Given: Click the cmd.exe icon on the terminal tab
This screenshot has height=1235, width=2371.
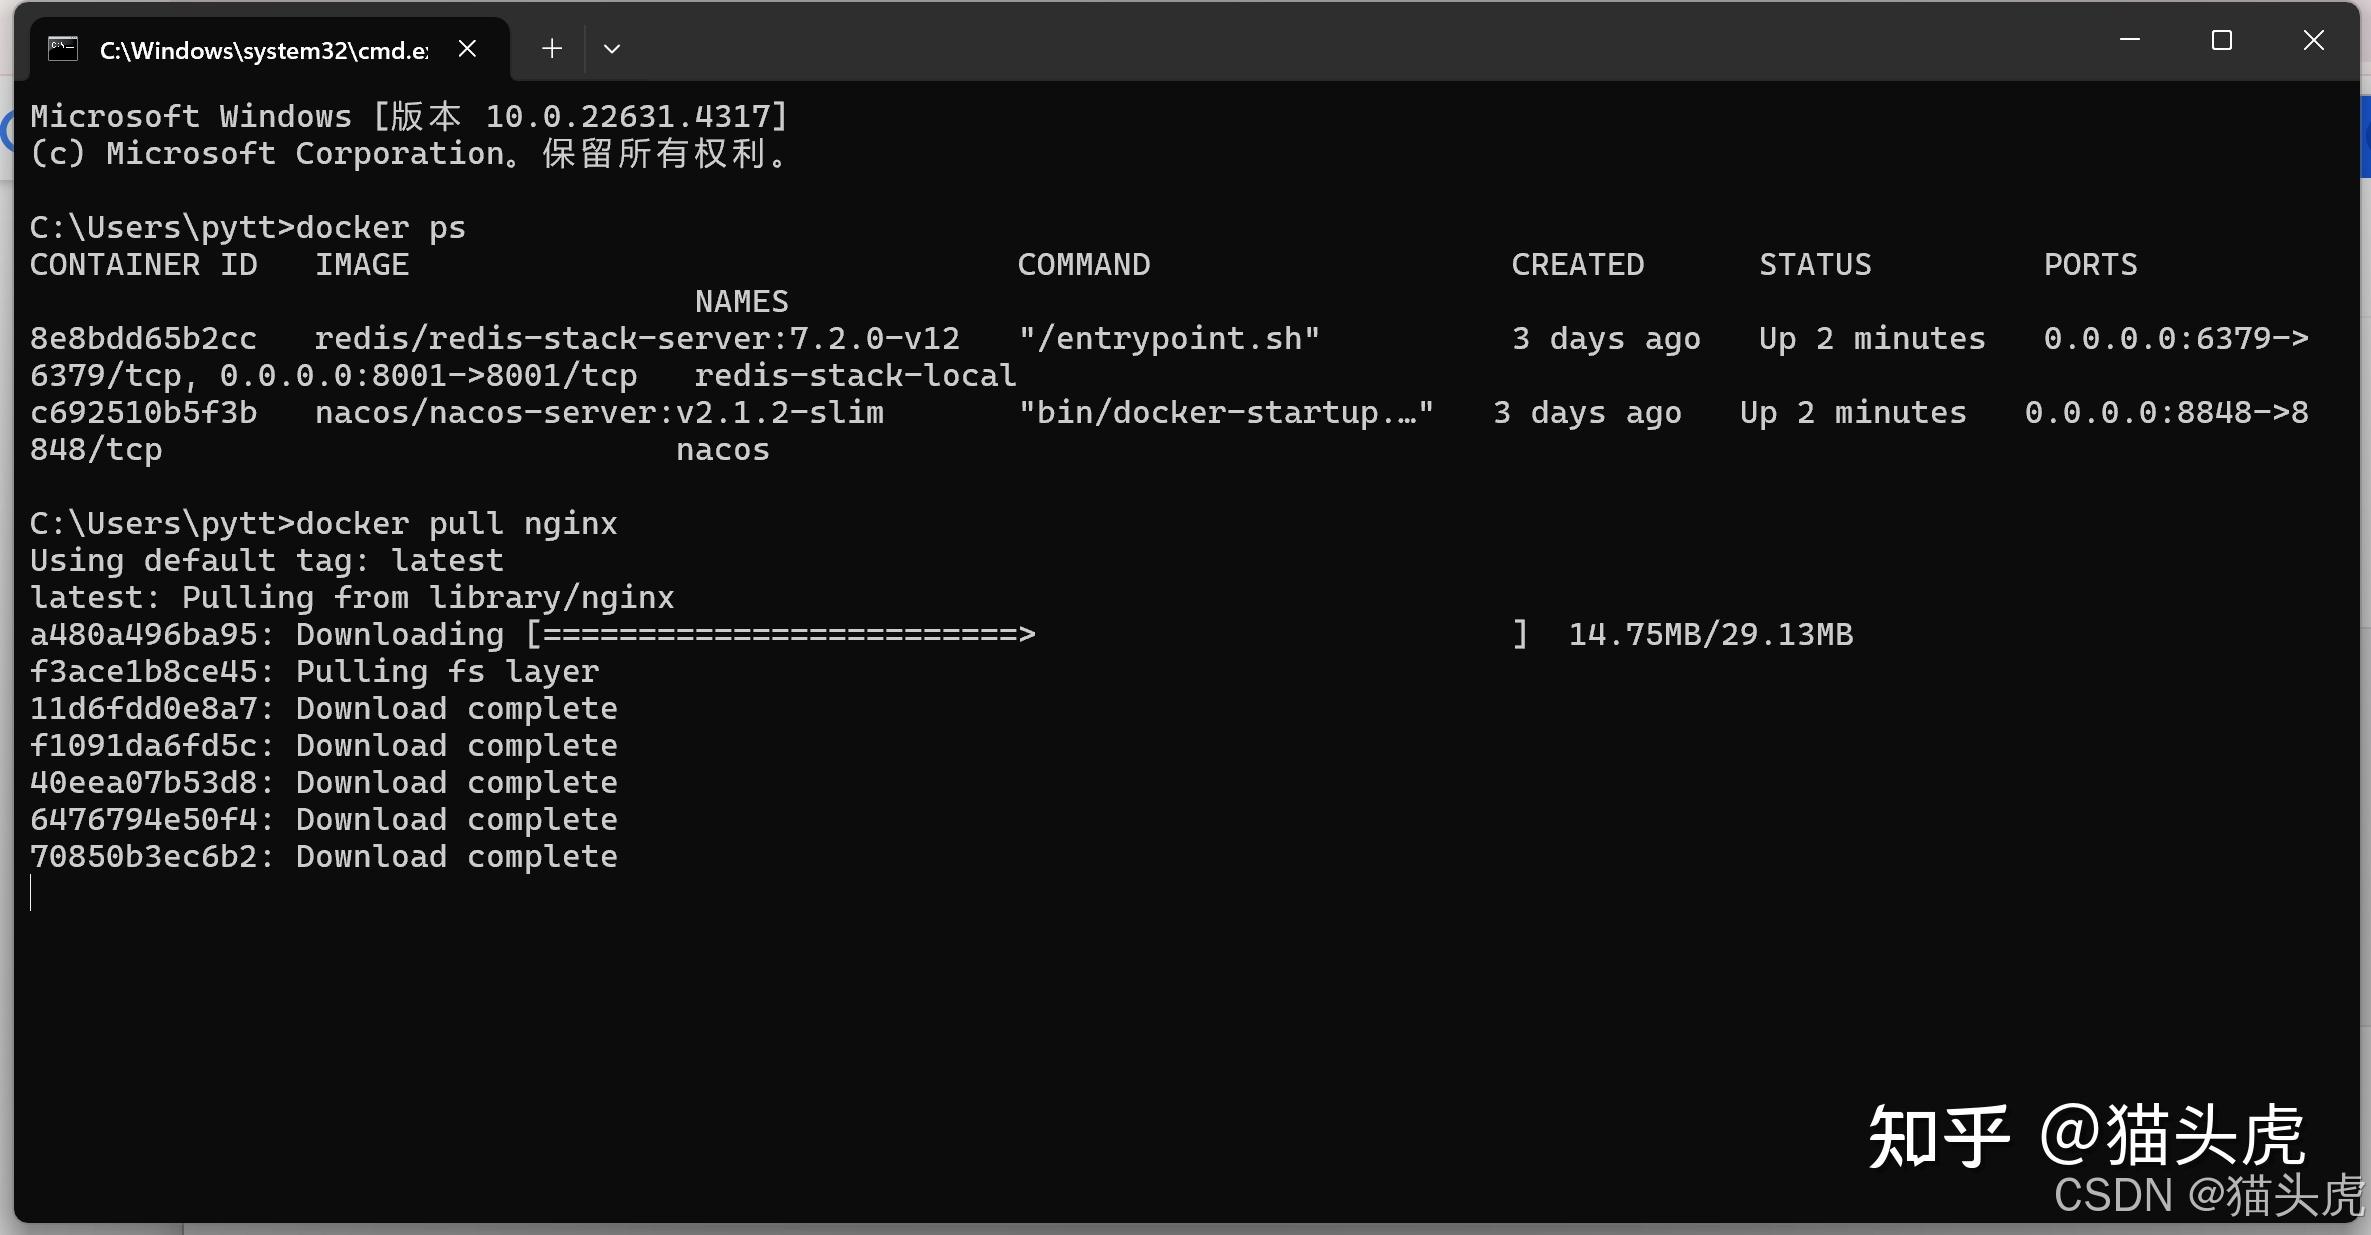Looking at the screenshot, I should (62, 48).
